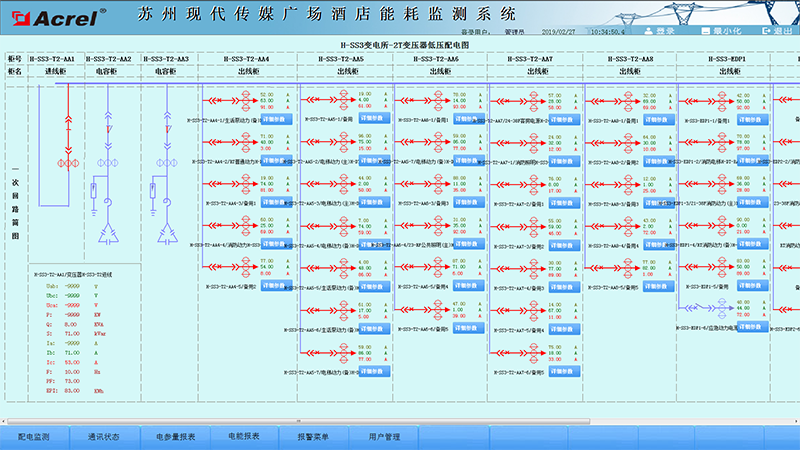Open 详细参数 for AA7-2/备用1

pyautogui.click(x=564, y=203)
